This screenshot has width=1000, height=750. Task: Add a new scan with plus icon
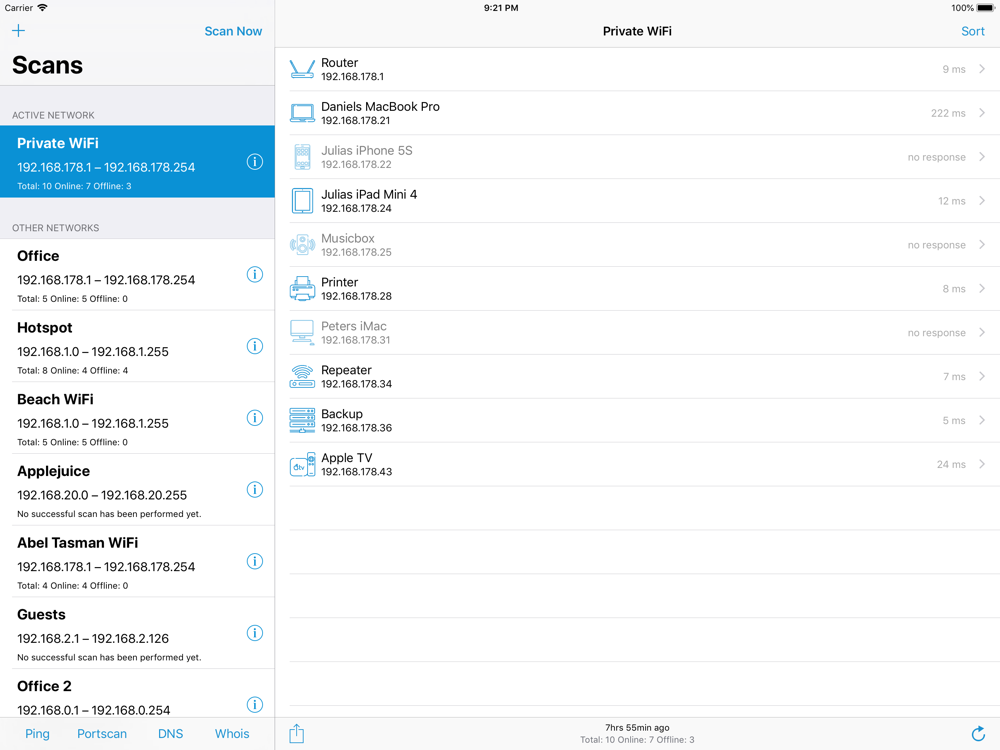18,31
